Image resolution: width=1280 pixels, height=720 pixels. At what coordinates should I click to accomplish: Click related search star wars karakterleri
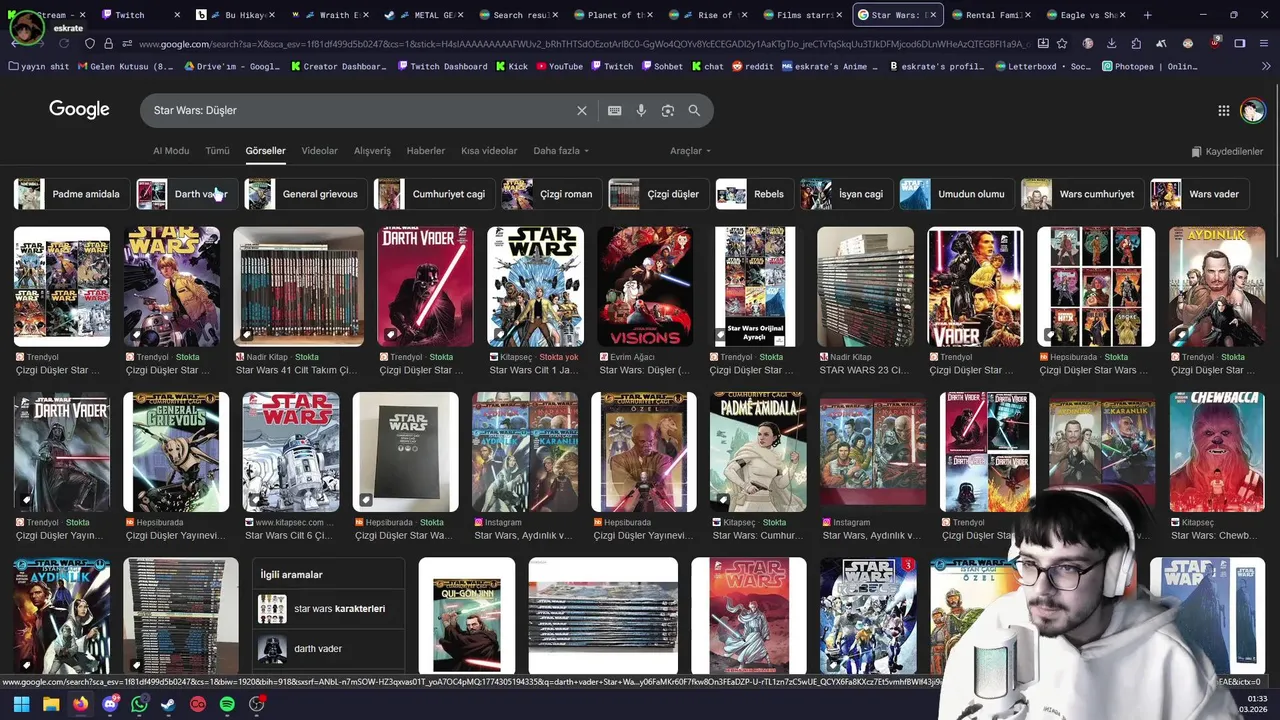[x=328, y=609]
